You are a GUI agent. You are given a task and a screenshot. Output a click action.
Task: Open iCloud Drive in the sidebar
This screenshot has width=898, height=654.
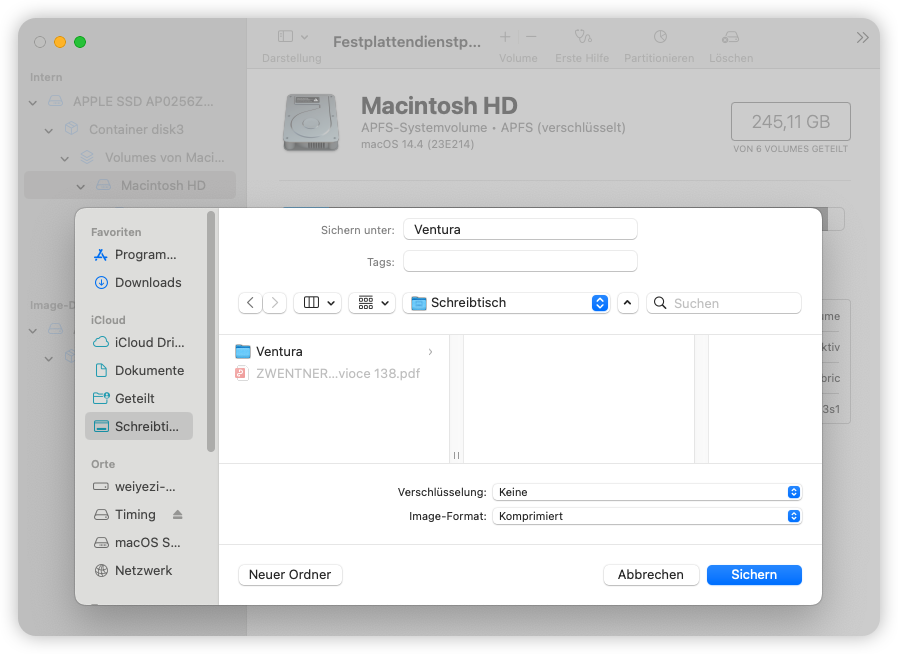click(x=139, y=342)
